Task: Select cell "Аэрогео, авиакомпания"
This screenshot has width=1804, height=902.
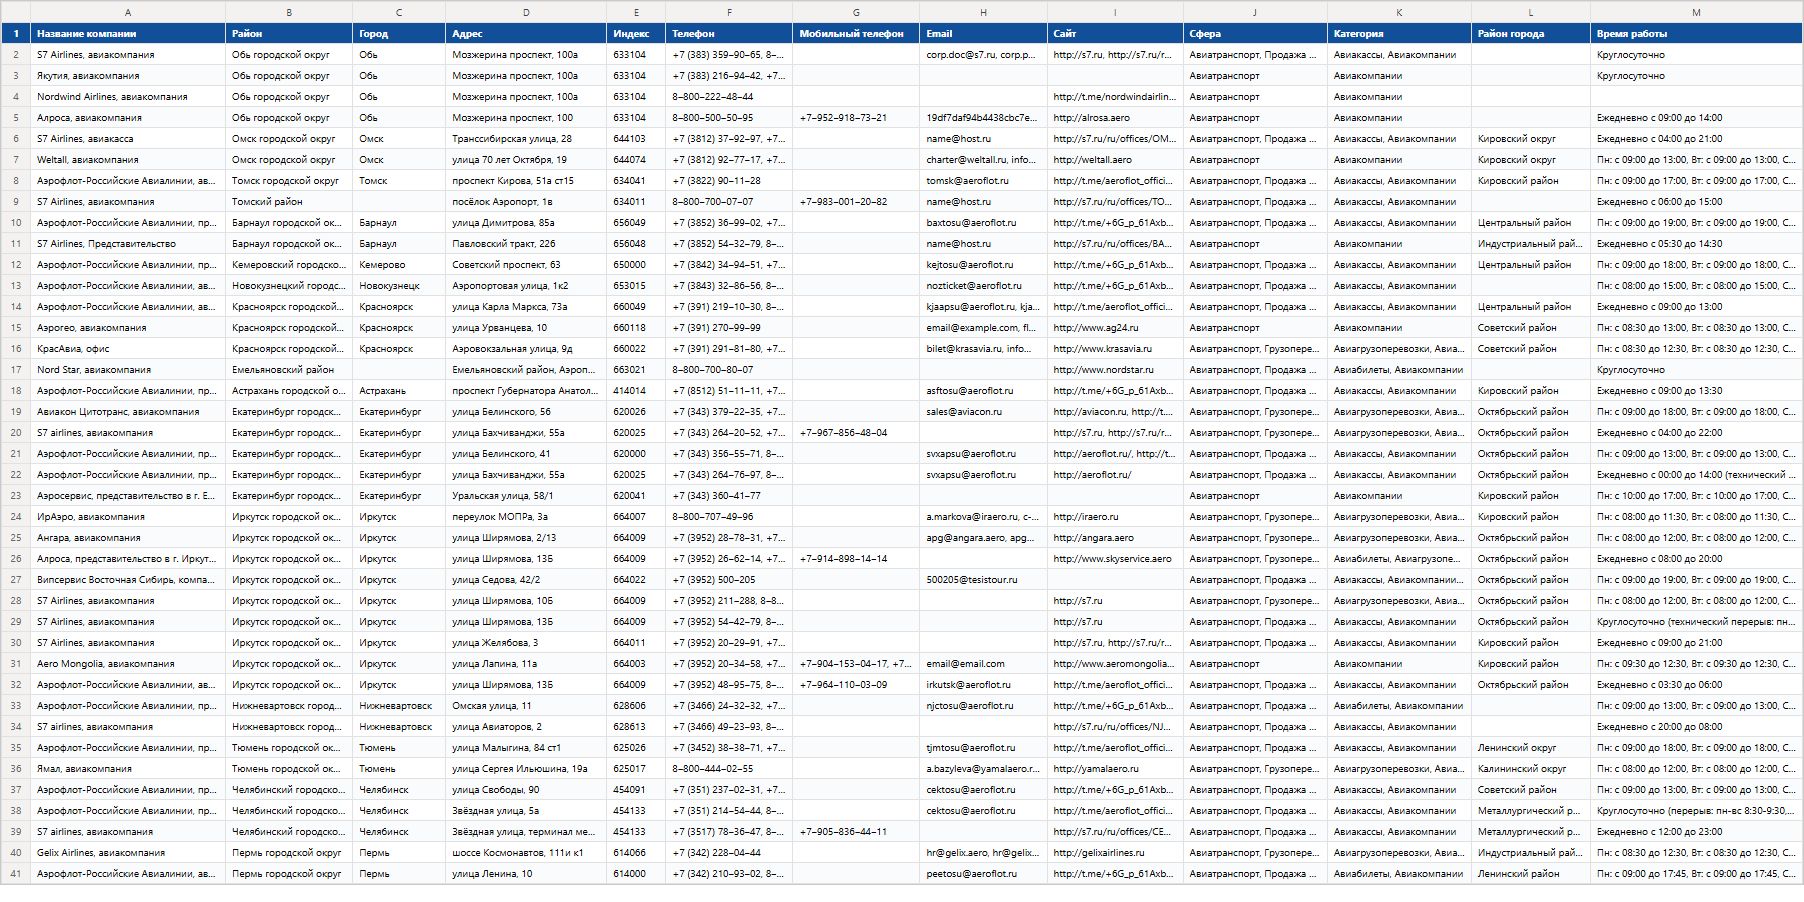Action: 128,328
